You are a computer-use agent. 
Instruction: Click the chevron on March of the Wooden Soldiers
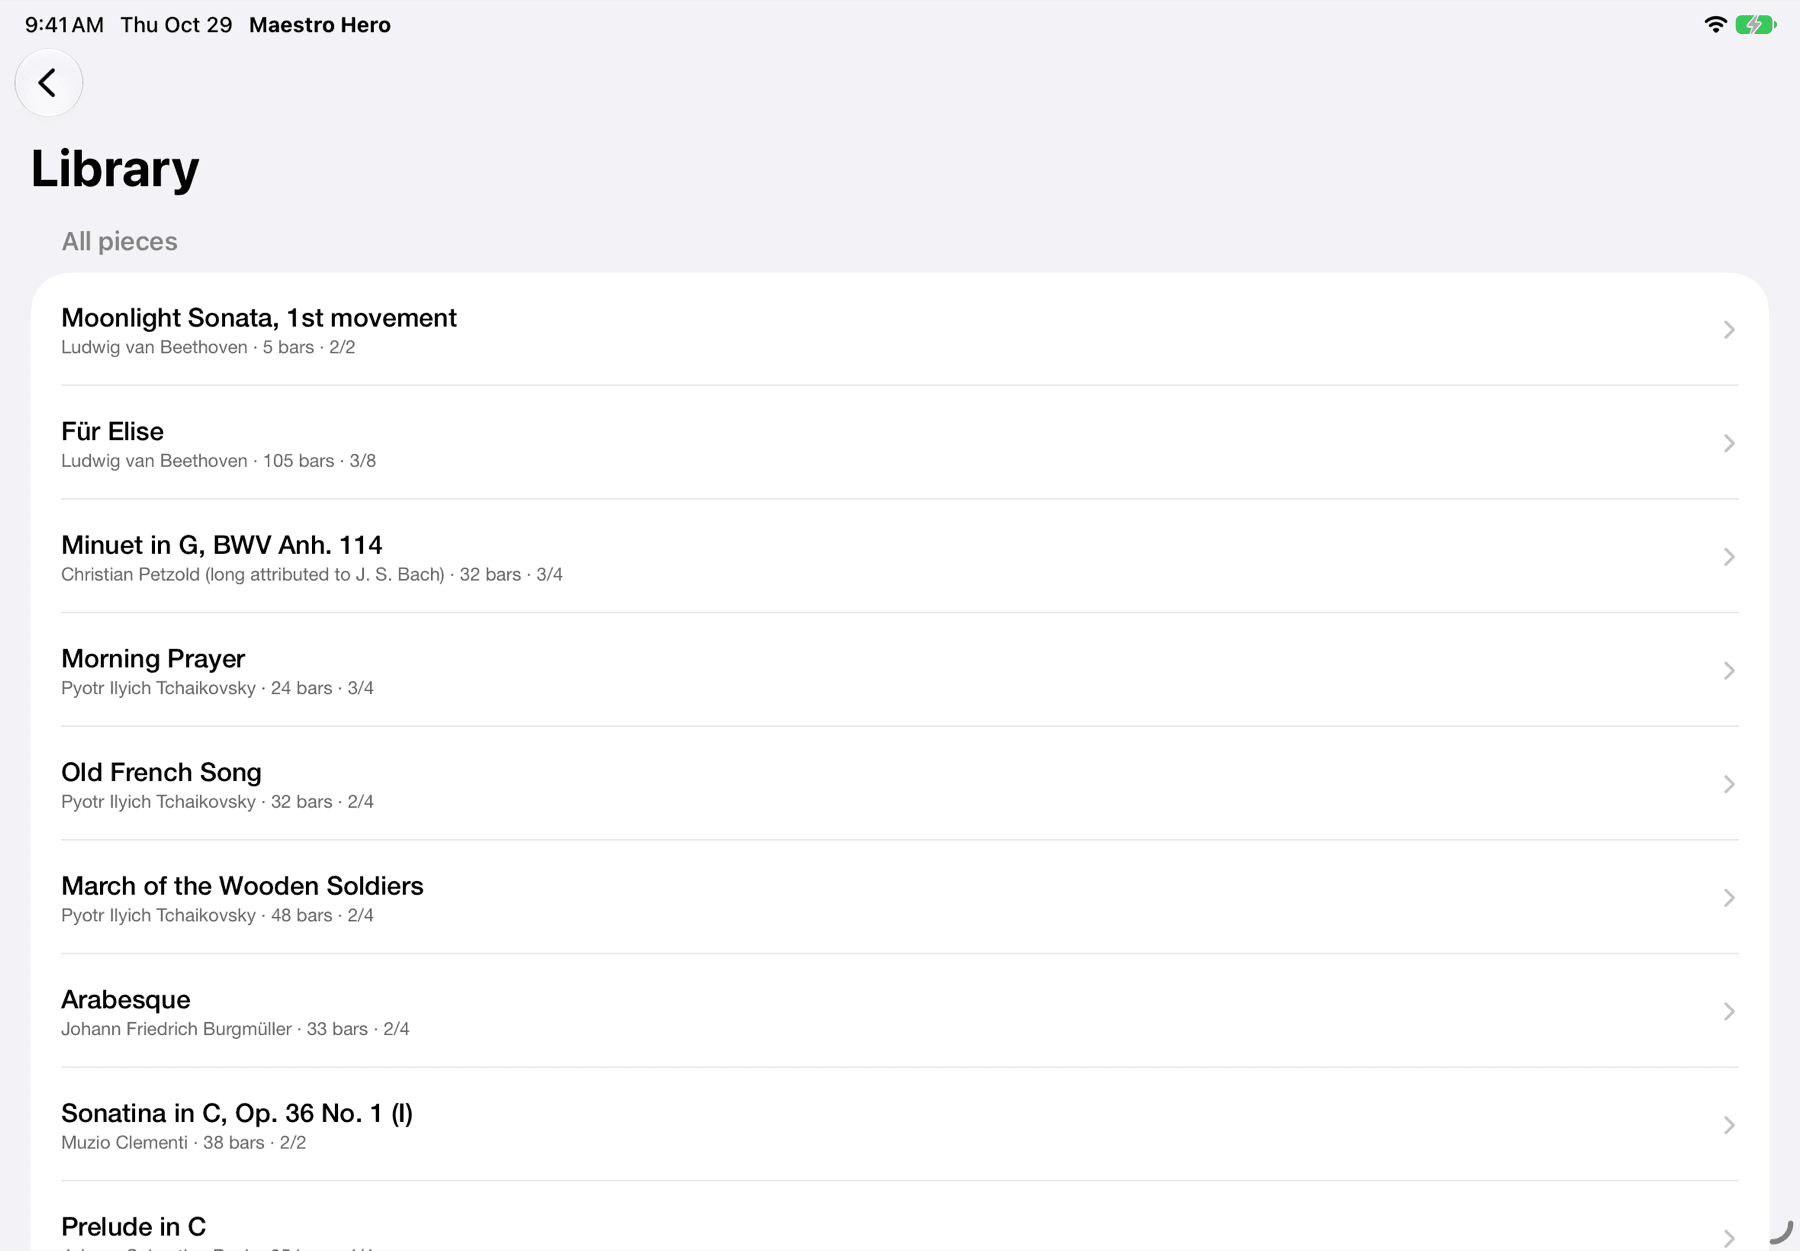(x=1729, y=898)
